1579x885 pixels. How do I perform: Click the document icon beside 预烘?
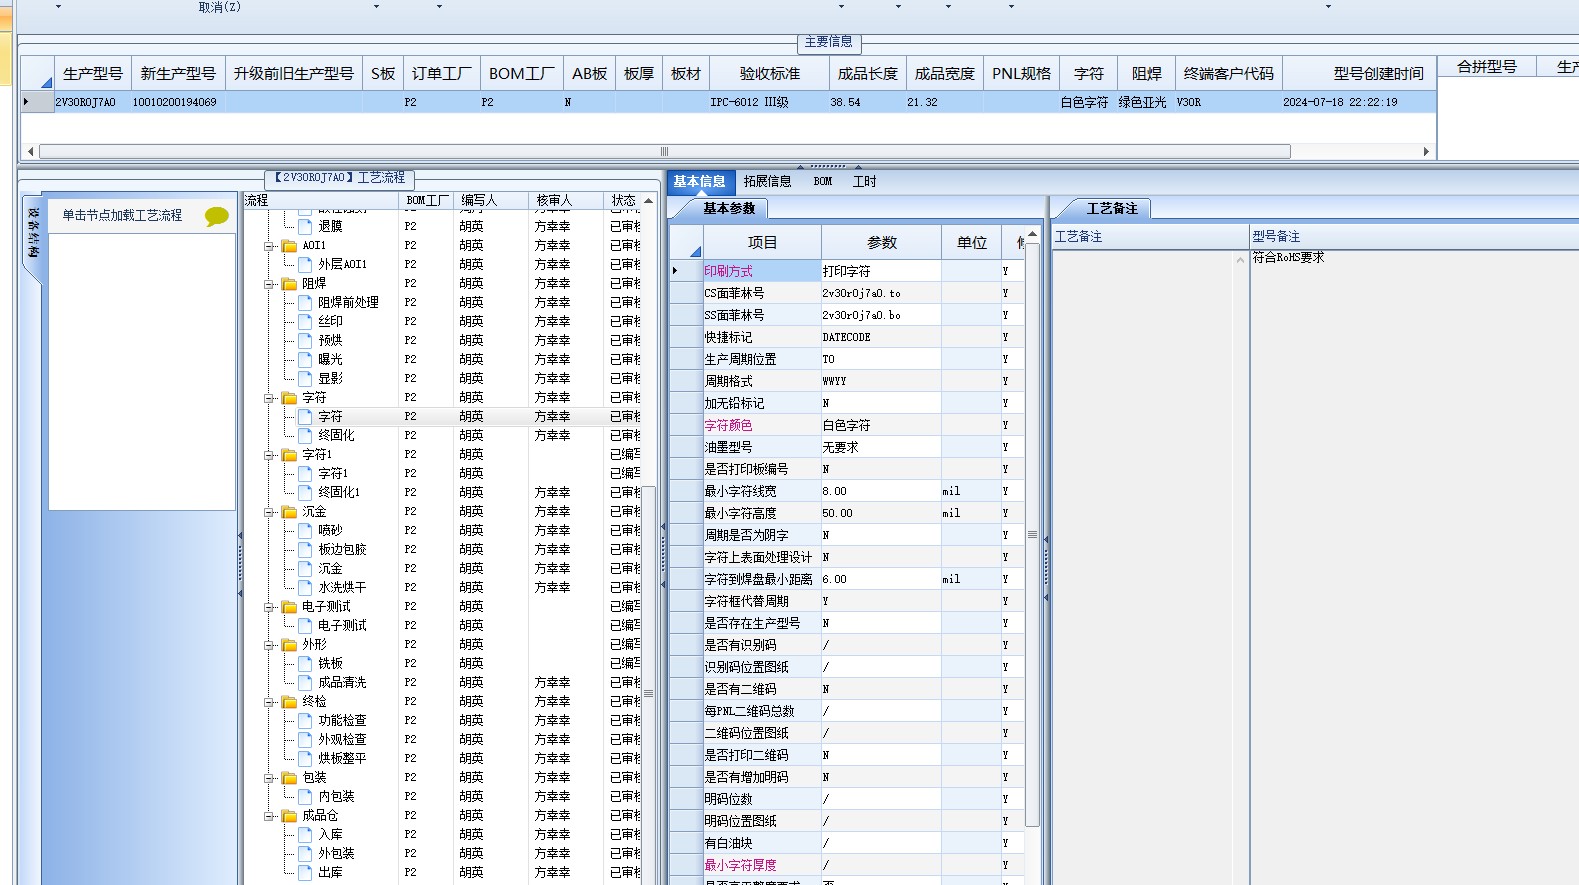pyautogui.click(x=306, y=341)
